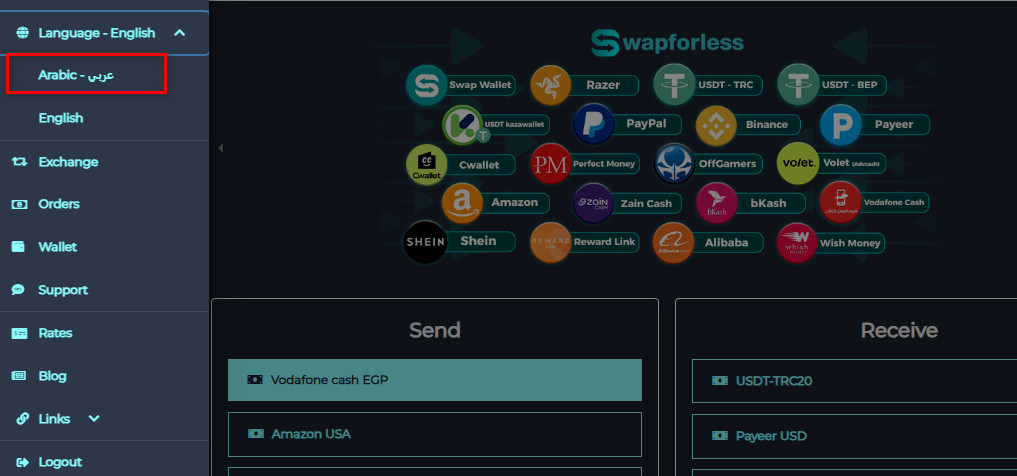Click the PayPal logo icon

click(x=593, y=125)
